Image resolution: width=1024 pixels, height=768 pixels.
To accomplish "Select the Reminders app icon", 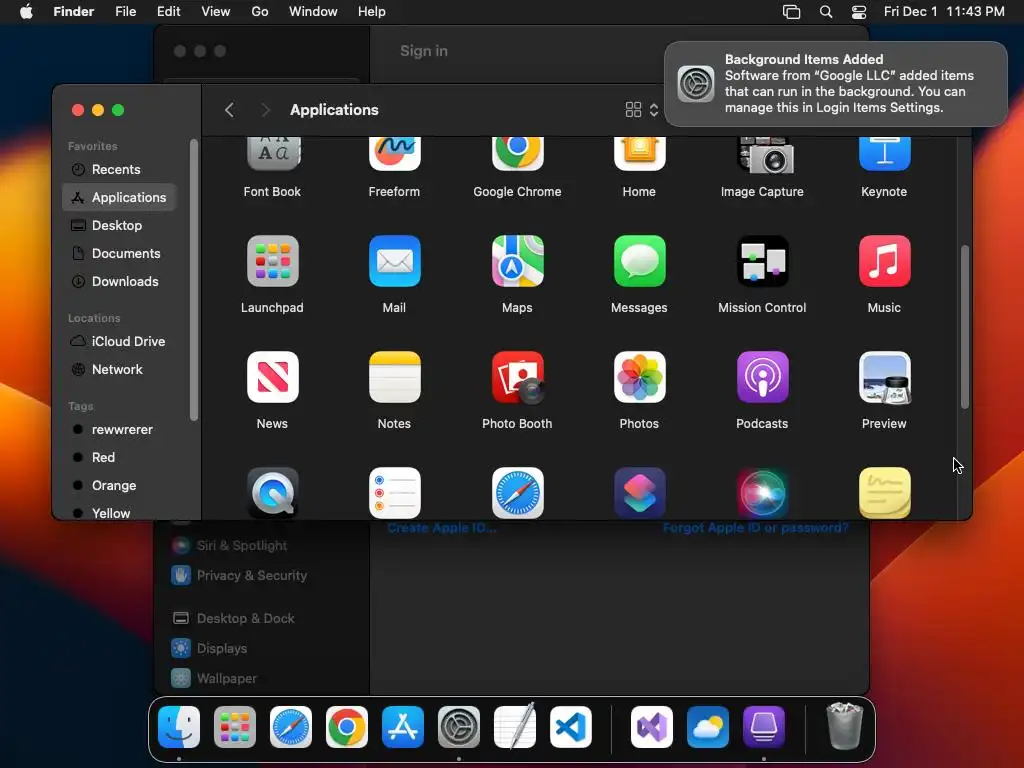I will pyautogui.click(x=394, y=493).
